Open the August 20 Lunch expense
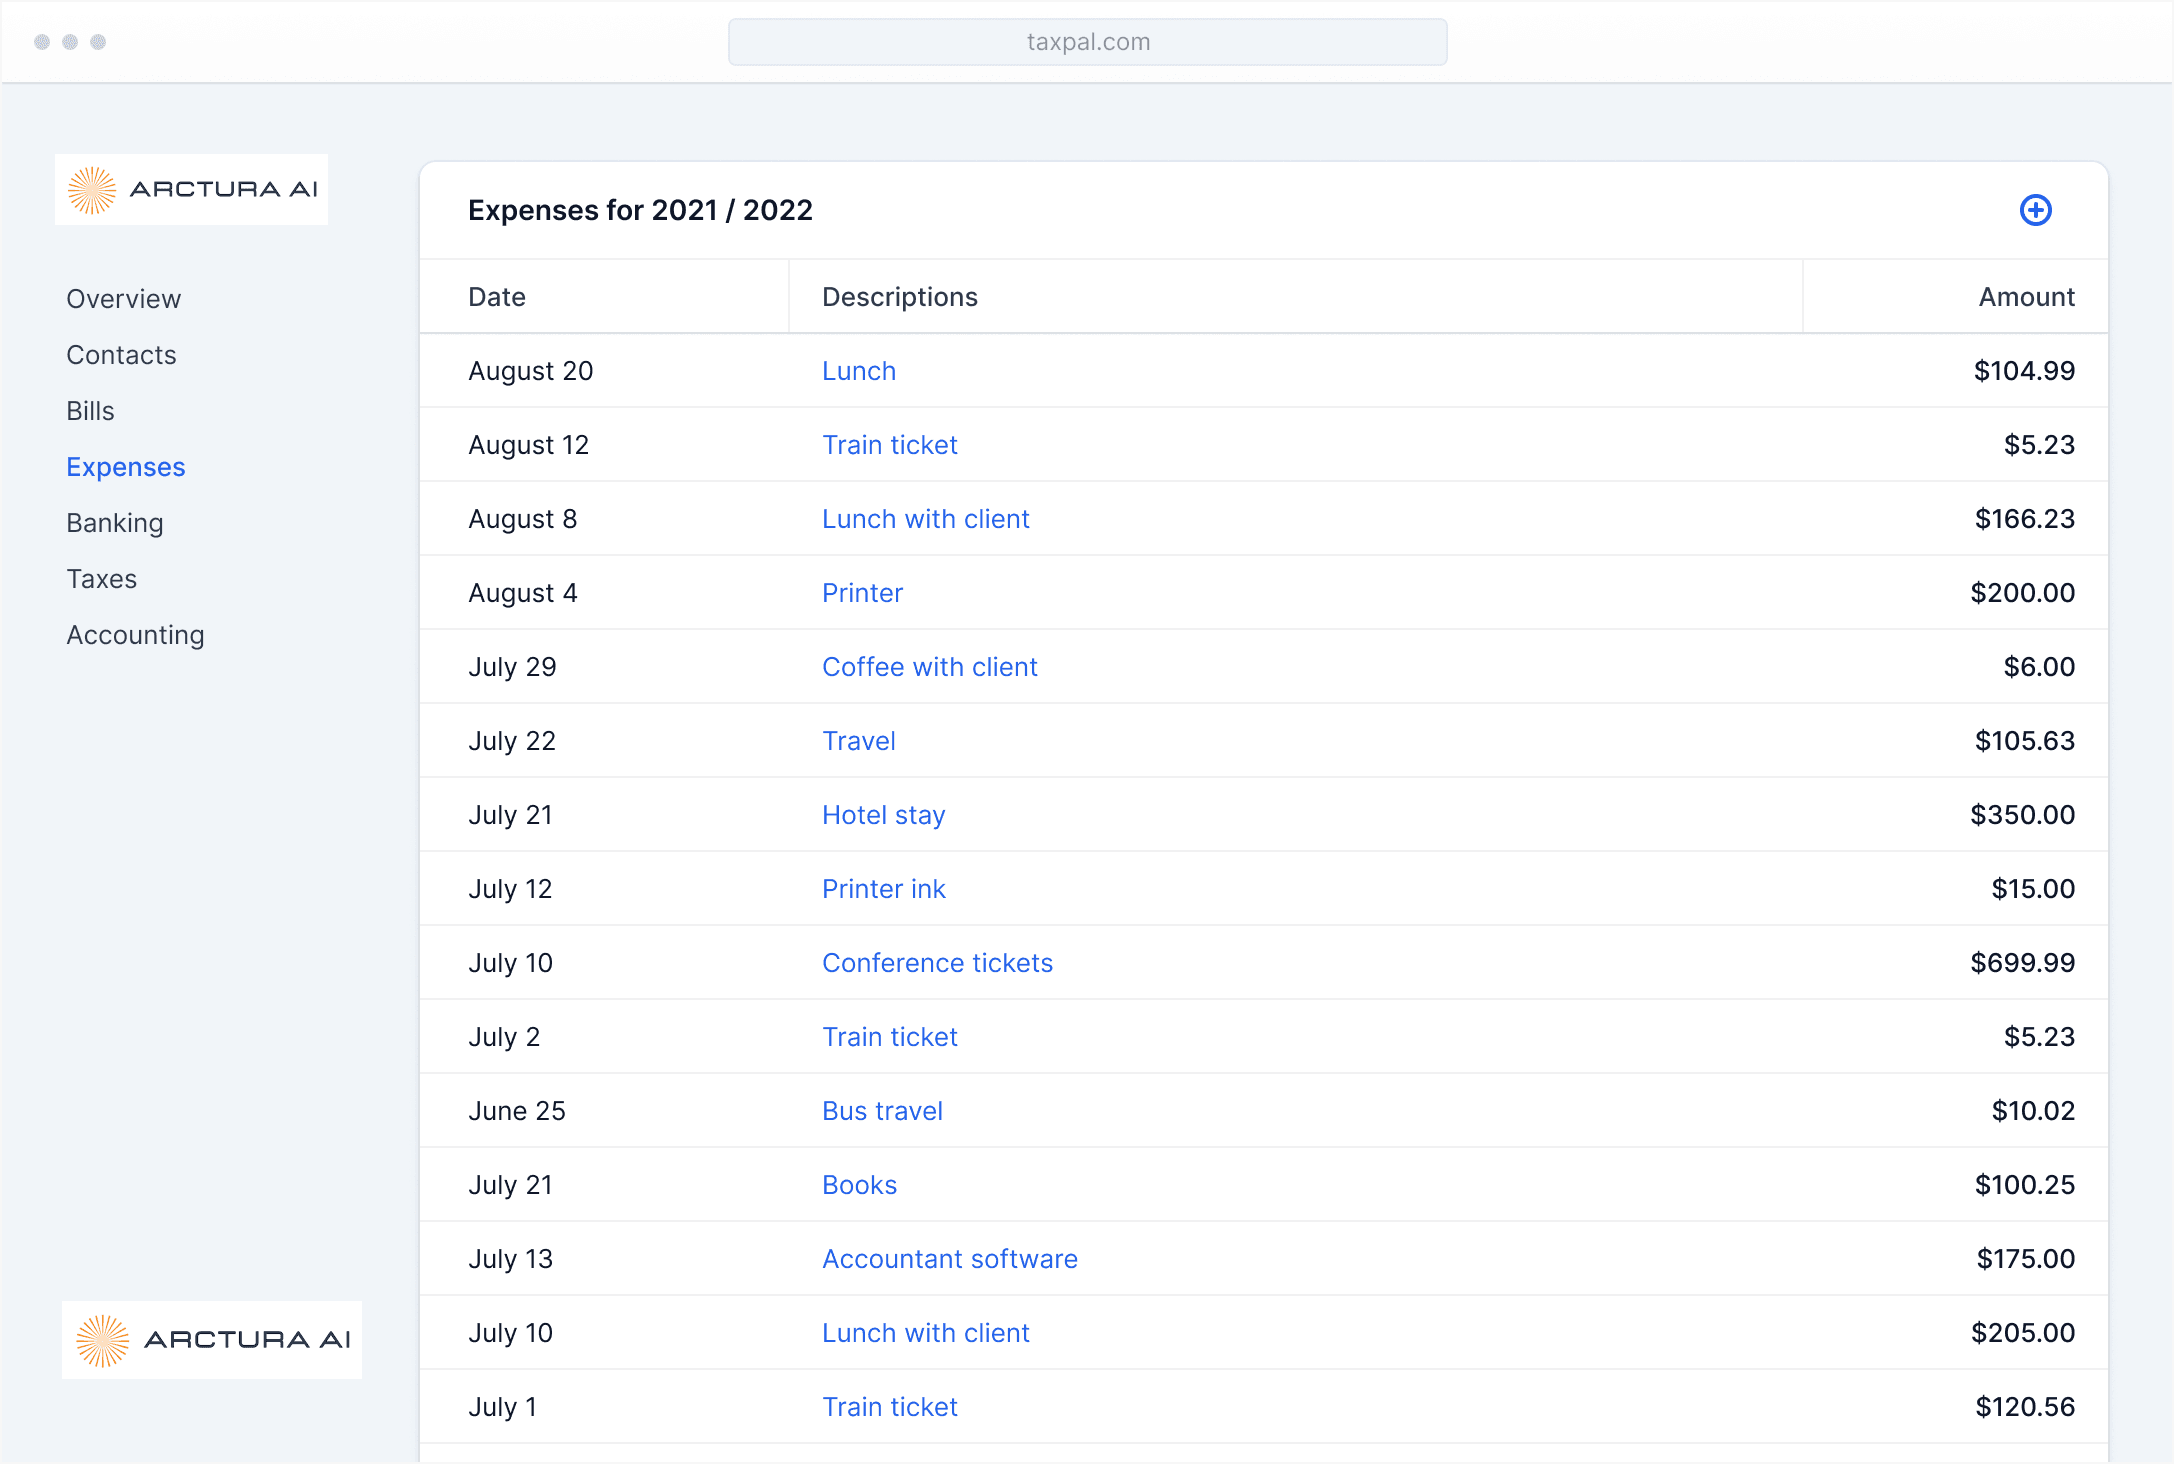The width and height of the screenshot is (2174, 1464). 858,371
